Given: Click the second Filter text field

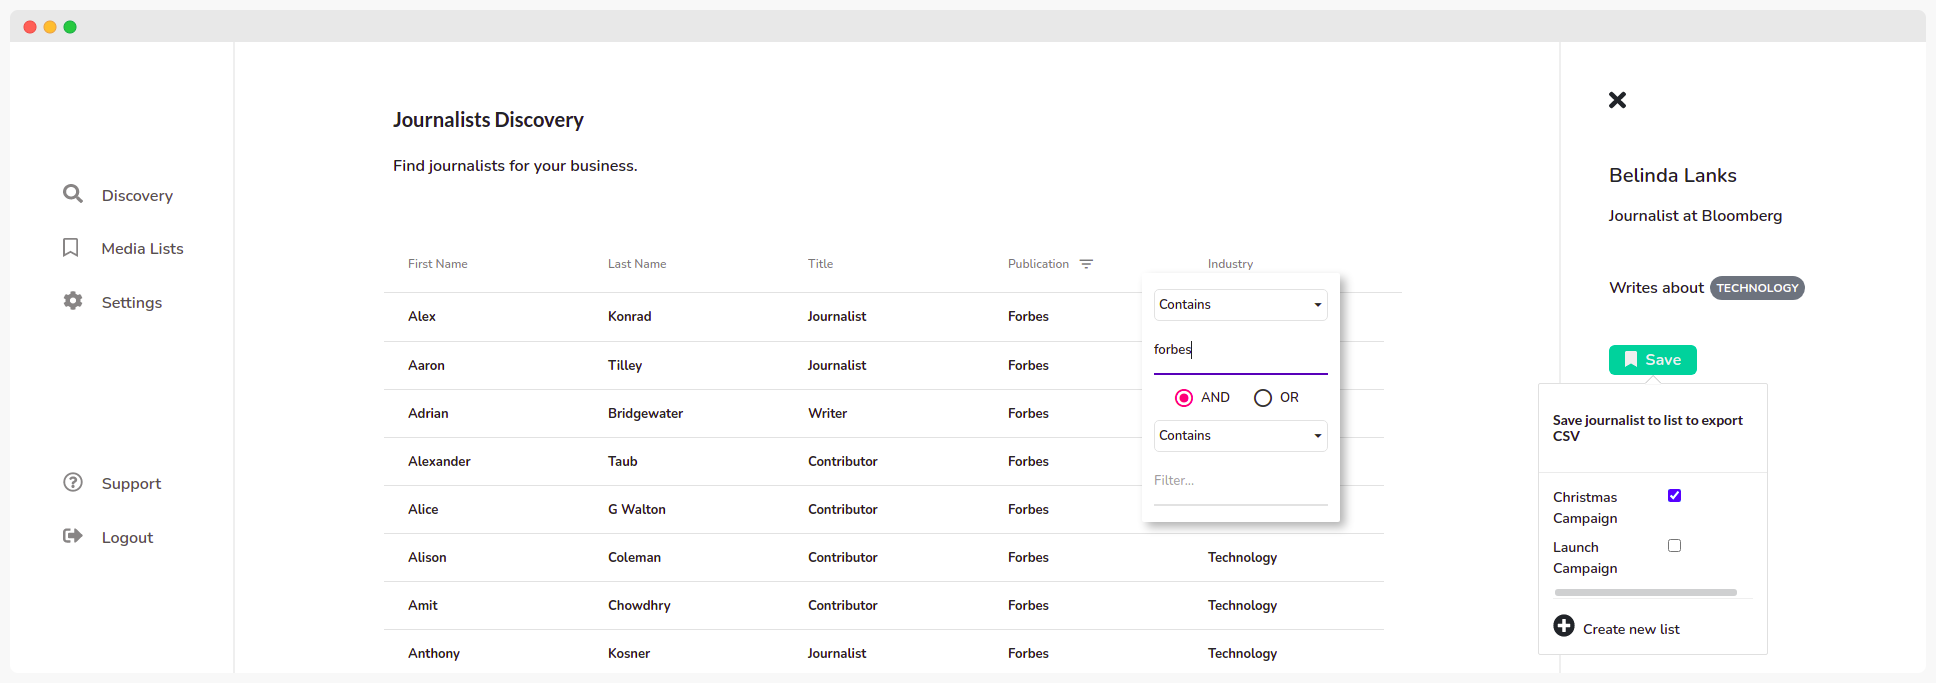Looking at the screenshot, I should click(x=1240, y=481).
